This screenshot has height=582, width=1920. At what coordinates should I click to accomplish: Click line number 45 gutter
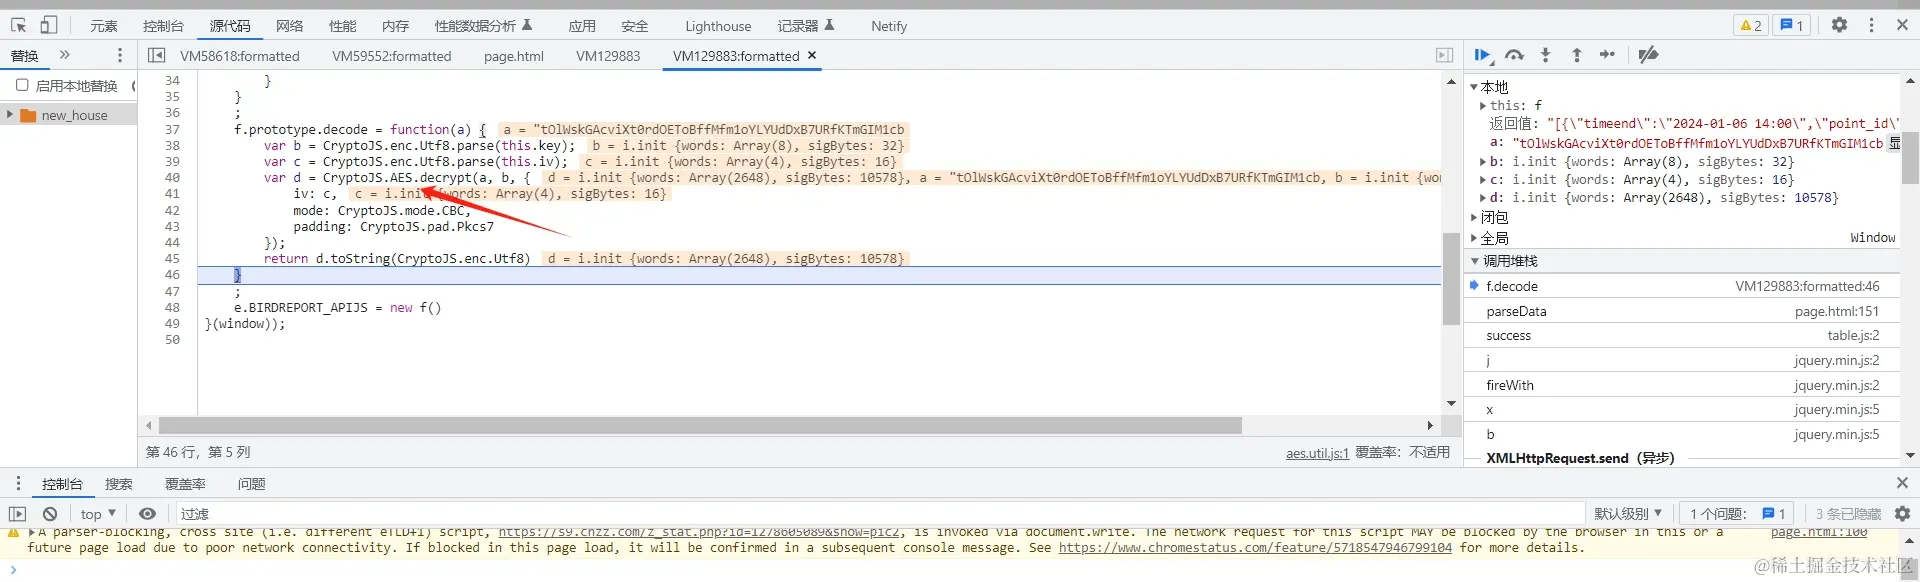click(172, 259)
